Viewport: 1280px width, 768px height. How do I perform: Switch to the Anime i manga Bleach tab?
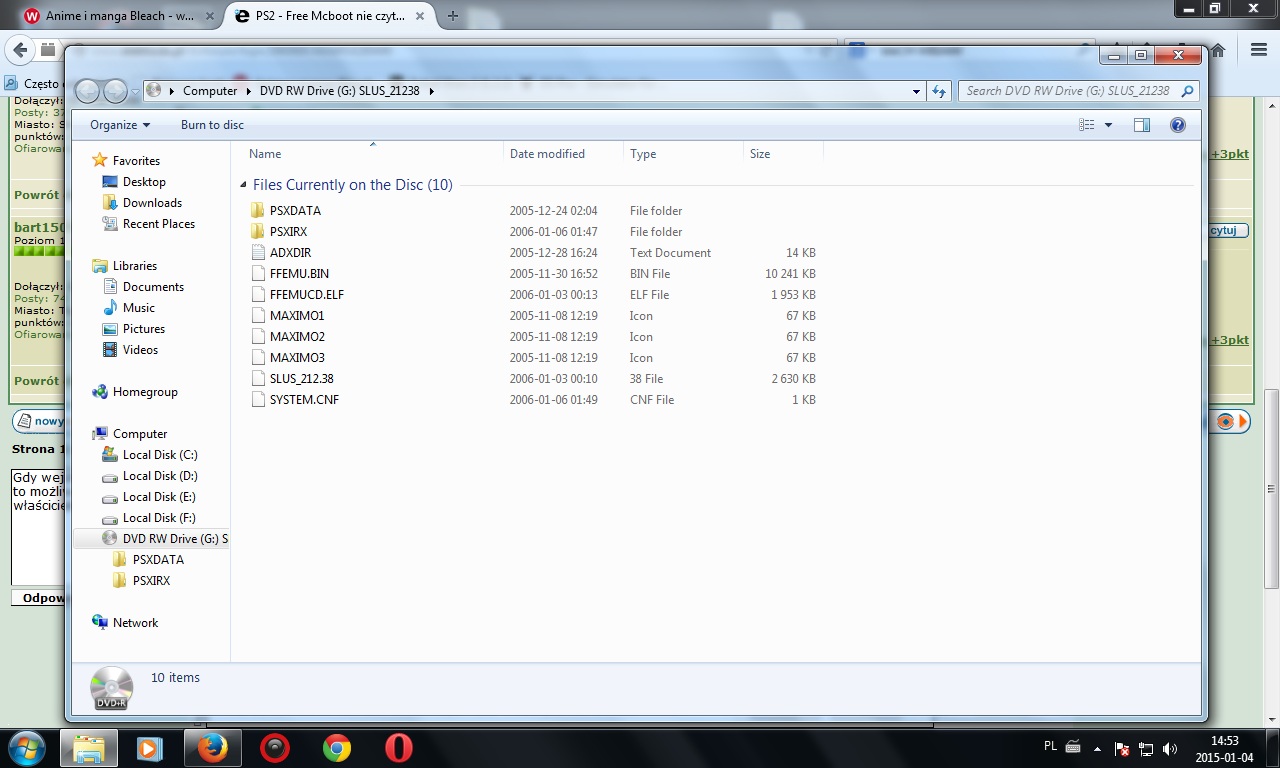click(x=118, y=16)
